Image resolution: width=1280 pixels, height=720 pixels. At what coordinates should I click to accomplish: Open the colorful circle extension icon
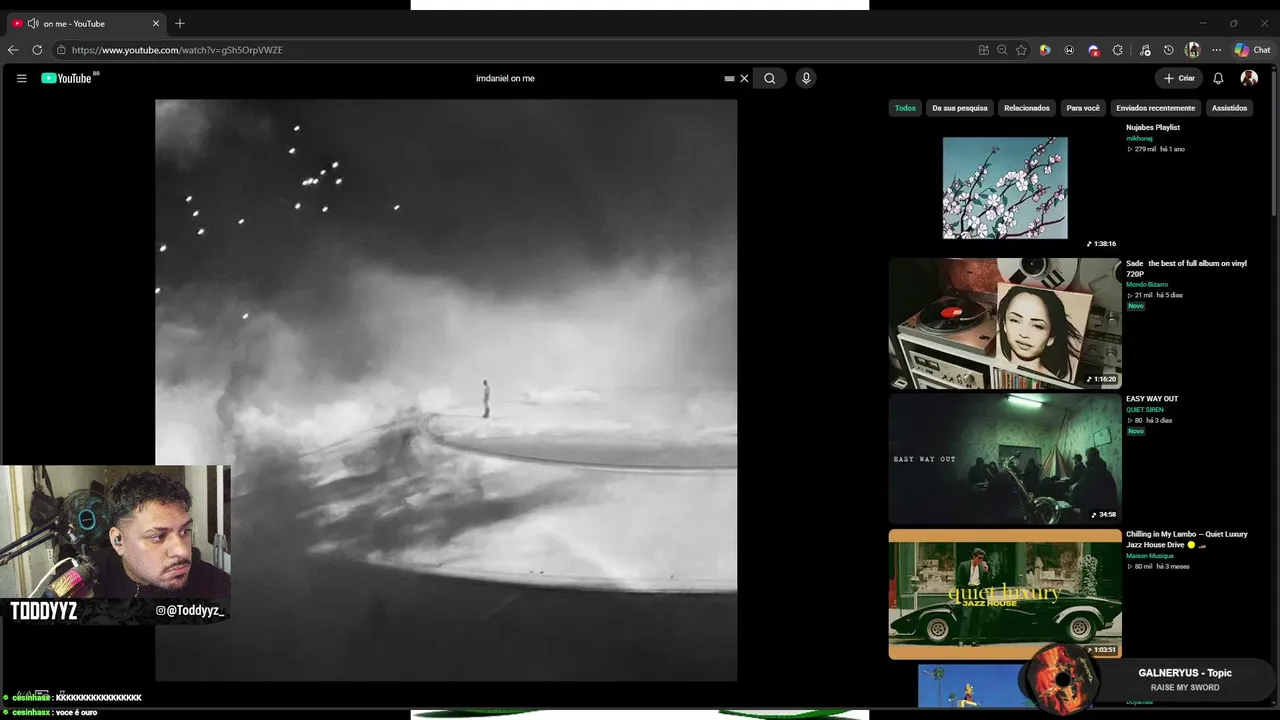point(1045,50)
